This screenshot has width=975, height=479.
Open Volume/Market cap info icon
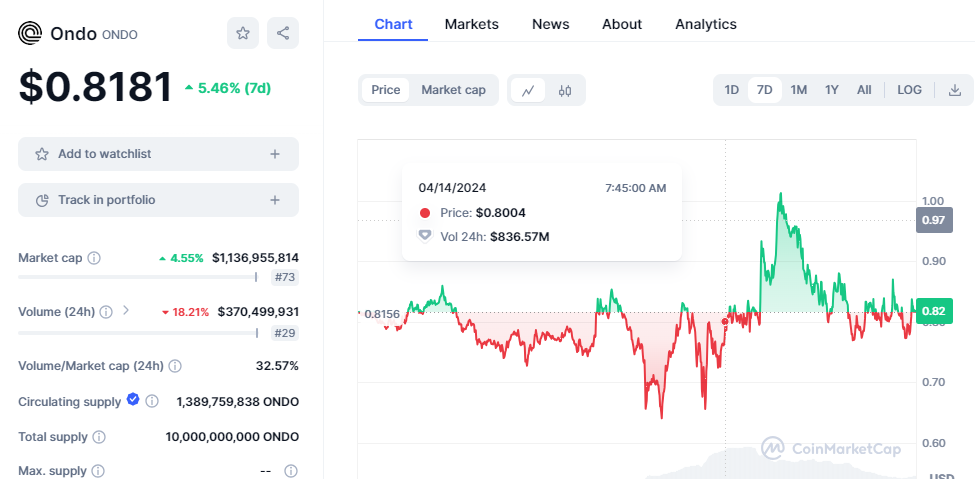175,366
